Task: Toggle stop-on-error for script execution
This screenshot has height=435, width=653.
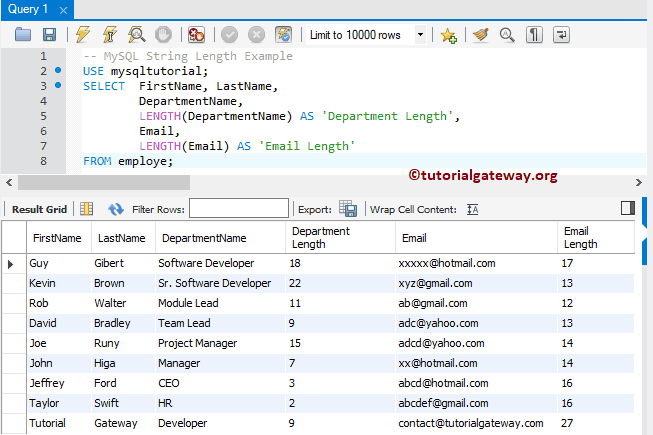Action: pos(197,35)
